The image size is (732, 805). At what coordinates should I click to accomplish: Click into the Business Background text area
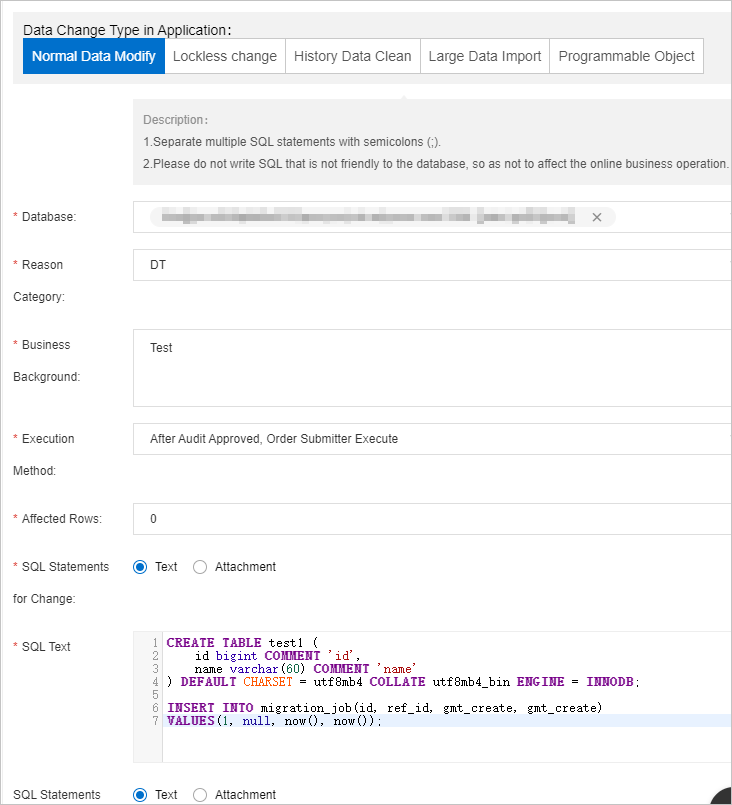[432, 368]
